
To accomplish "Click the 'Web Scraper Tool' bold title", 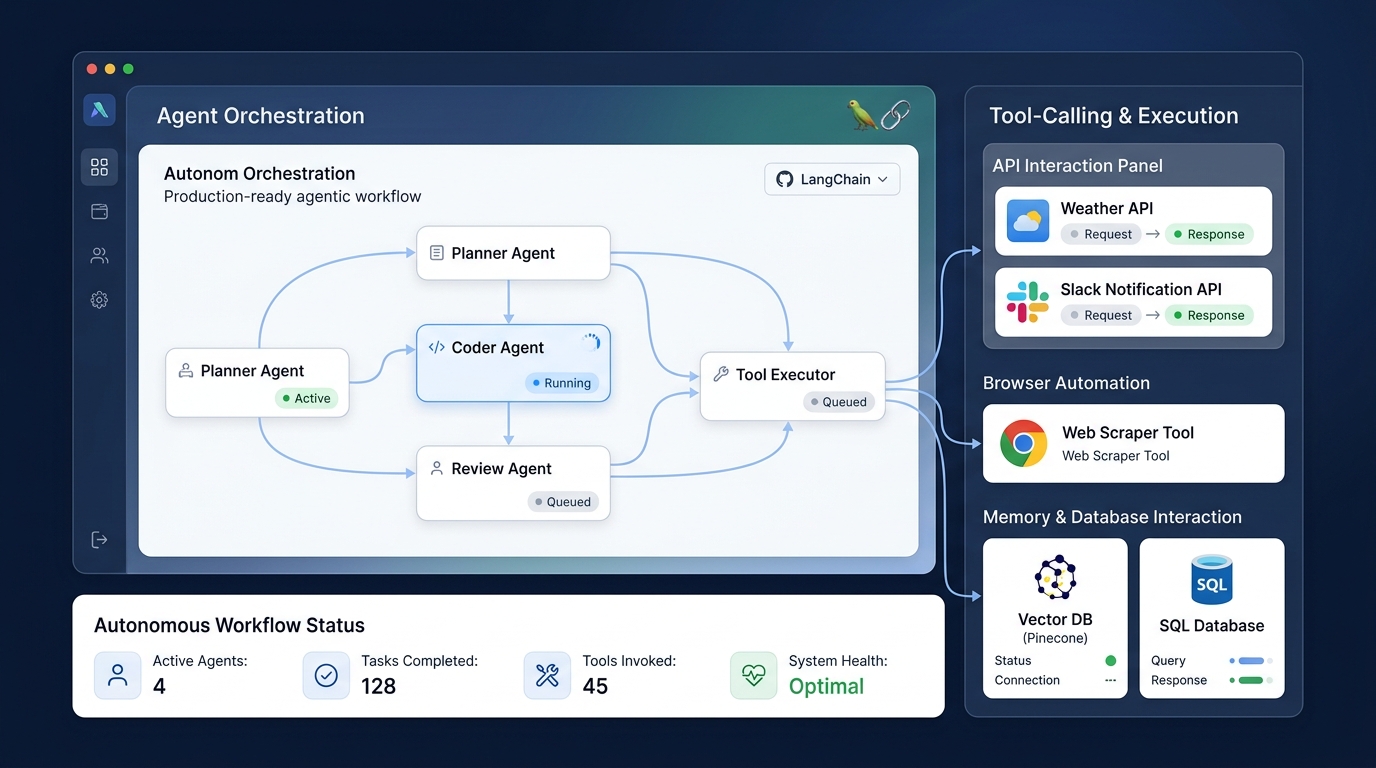I will click(1128, 433).
